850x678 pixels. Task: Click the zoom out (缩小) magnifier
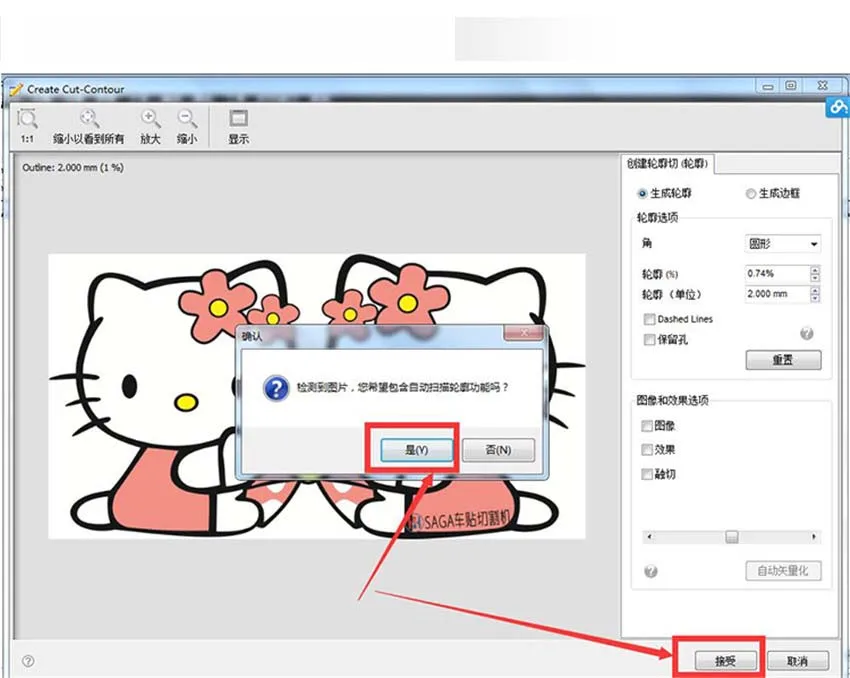click(187, 118)
